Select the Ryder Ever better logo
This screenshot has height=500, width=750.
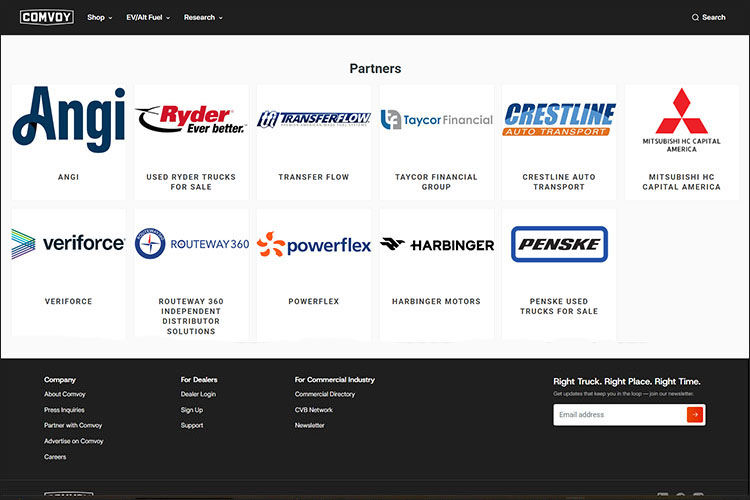pos(191,120)
